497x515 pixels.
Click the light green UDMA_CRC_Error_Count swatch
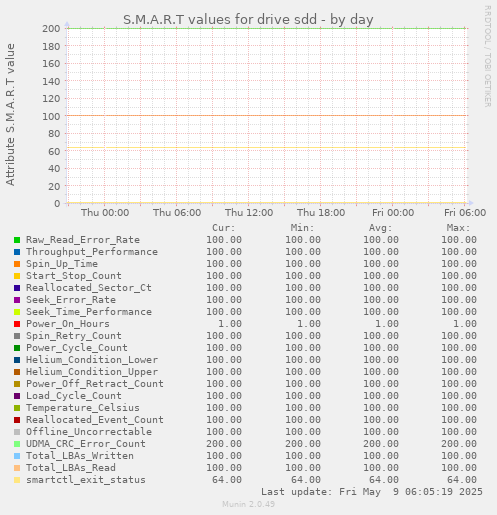tap(17, 444)
